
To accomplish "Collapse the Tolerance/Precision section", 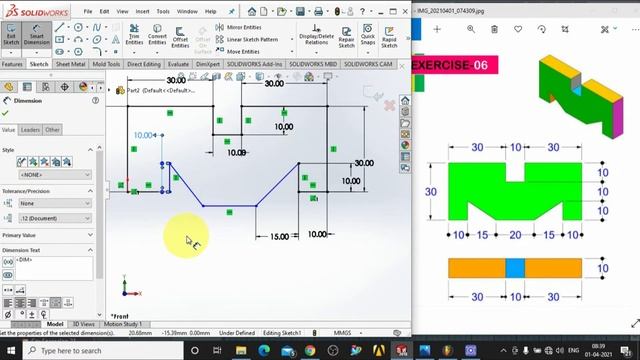I will pos(90,191).
